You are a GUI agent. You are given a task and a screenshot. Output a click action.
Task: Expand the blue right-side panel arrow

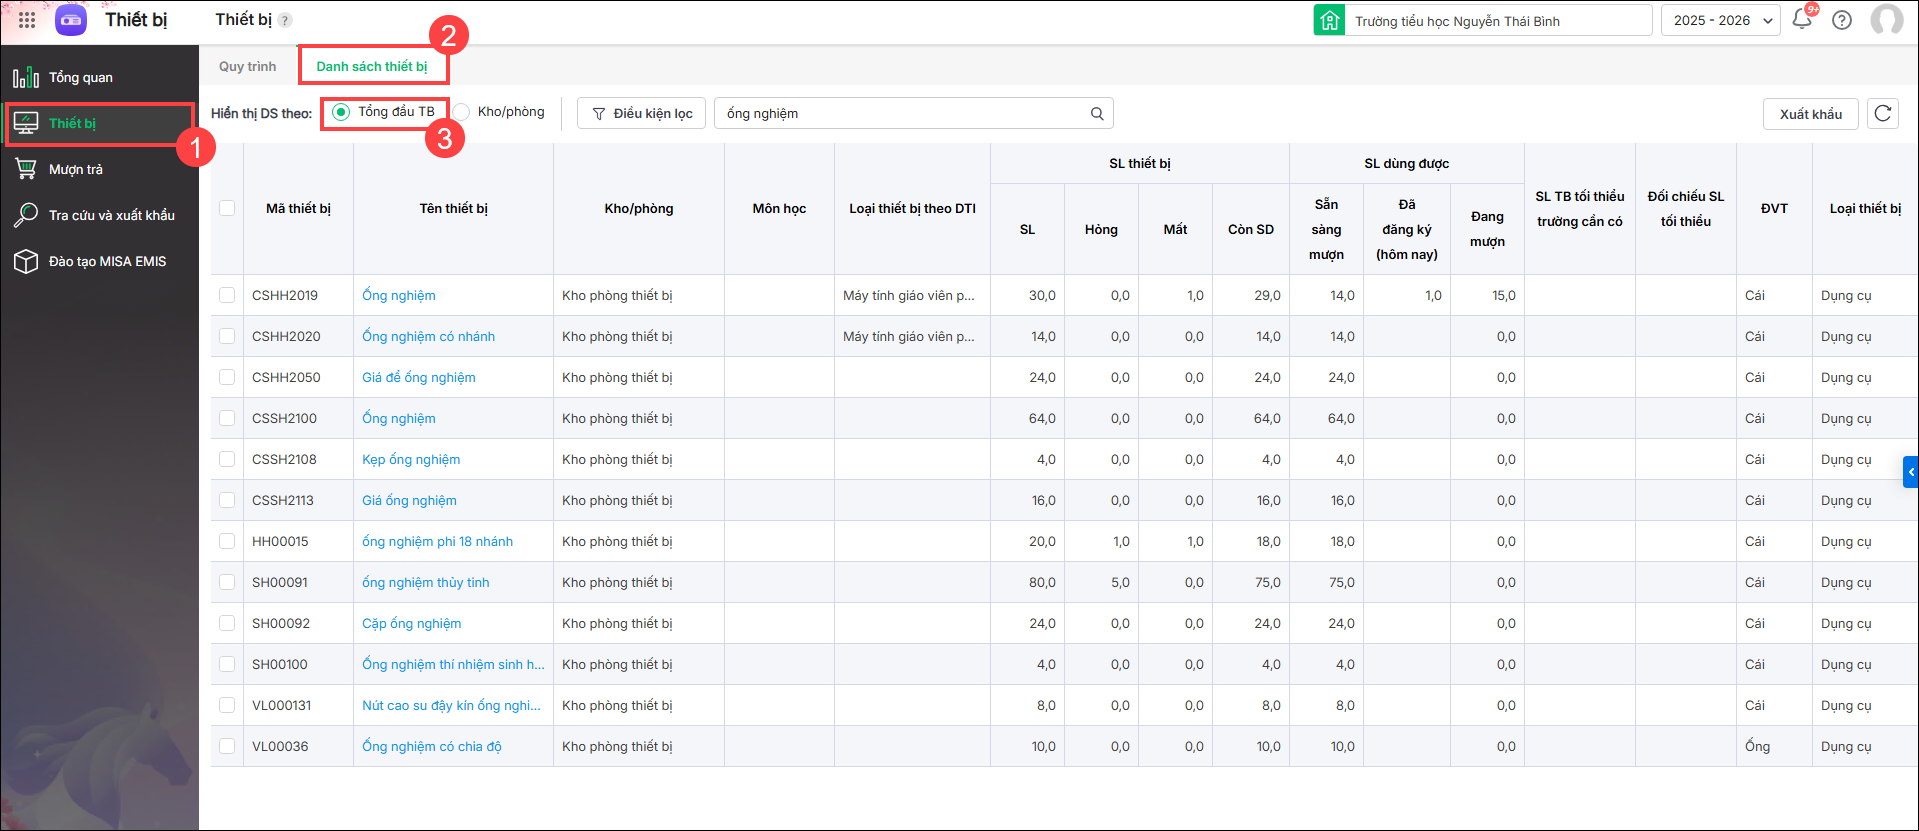[x=1910, y=472]
